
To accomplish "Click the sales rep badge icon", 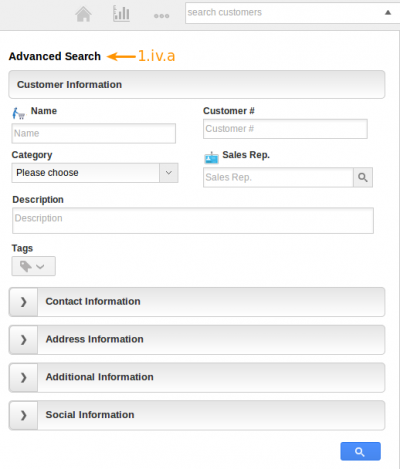I will click(211, 158).
